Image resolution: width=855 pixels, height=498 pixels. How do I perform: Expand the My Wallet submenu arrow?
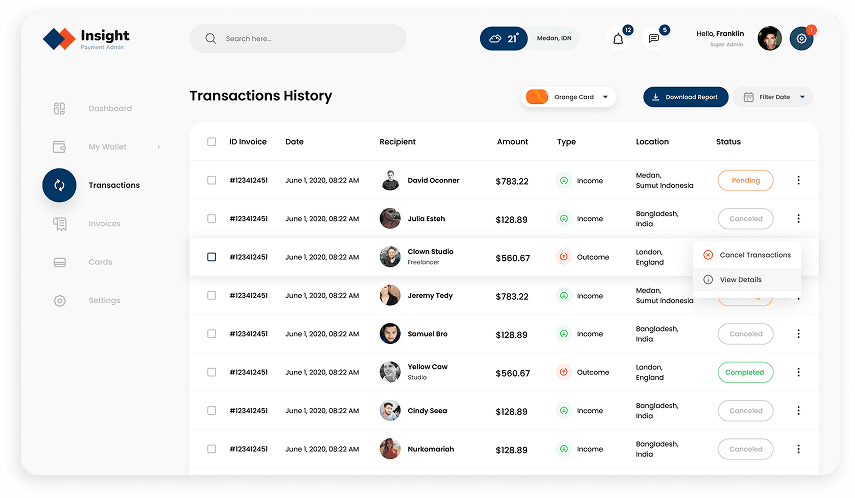pos(159,147)
